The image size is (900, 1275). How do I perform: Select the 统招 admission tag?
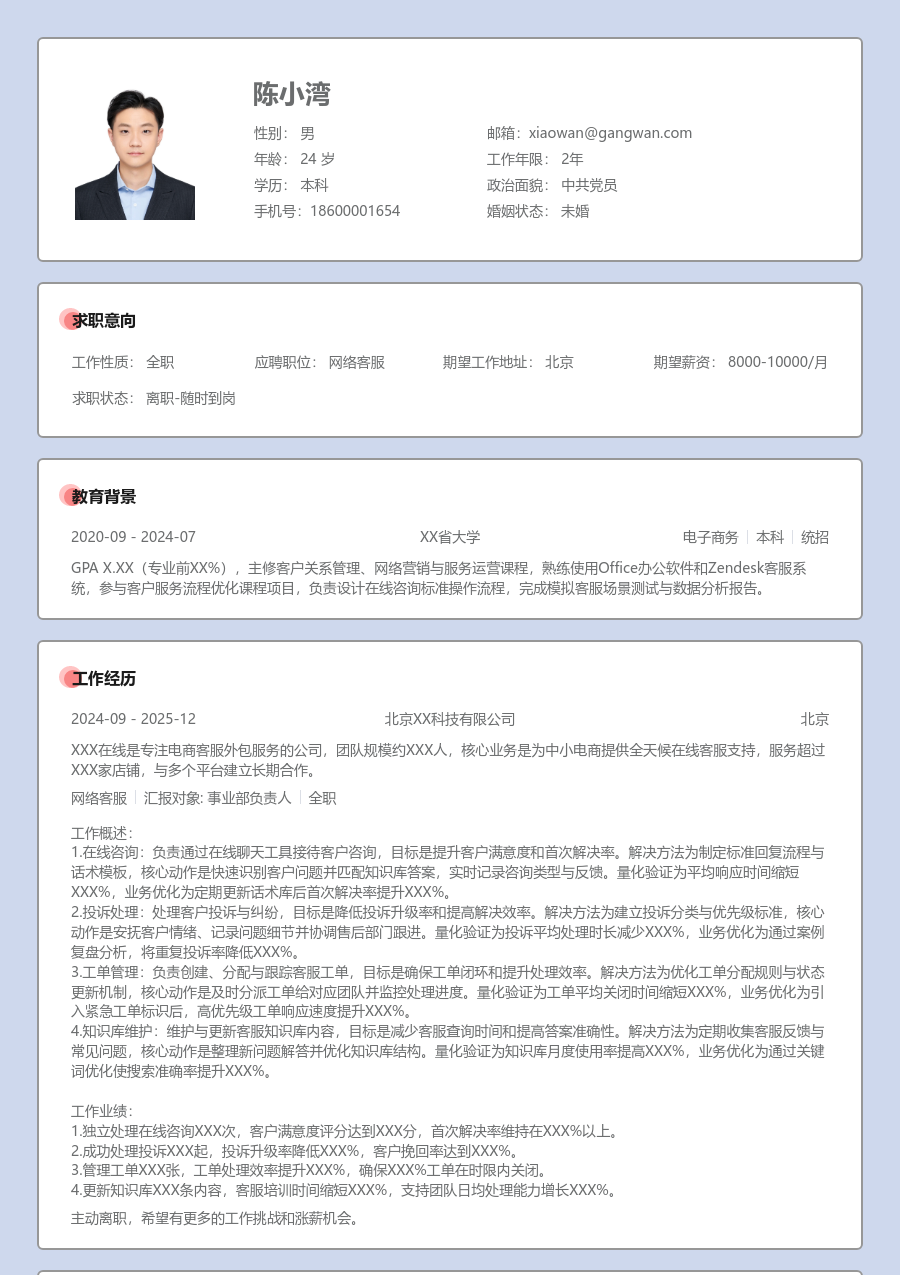pyautogui.click(x=815, y=537)
